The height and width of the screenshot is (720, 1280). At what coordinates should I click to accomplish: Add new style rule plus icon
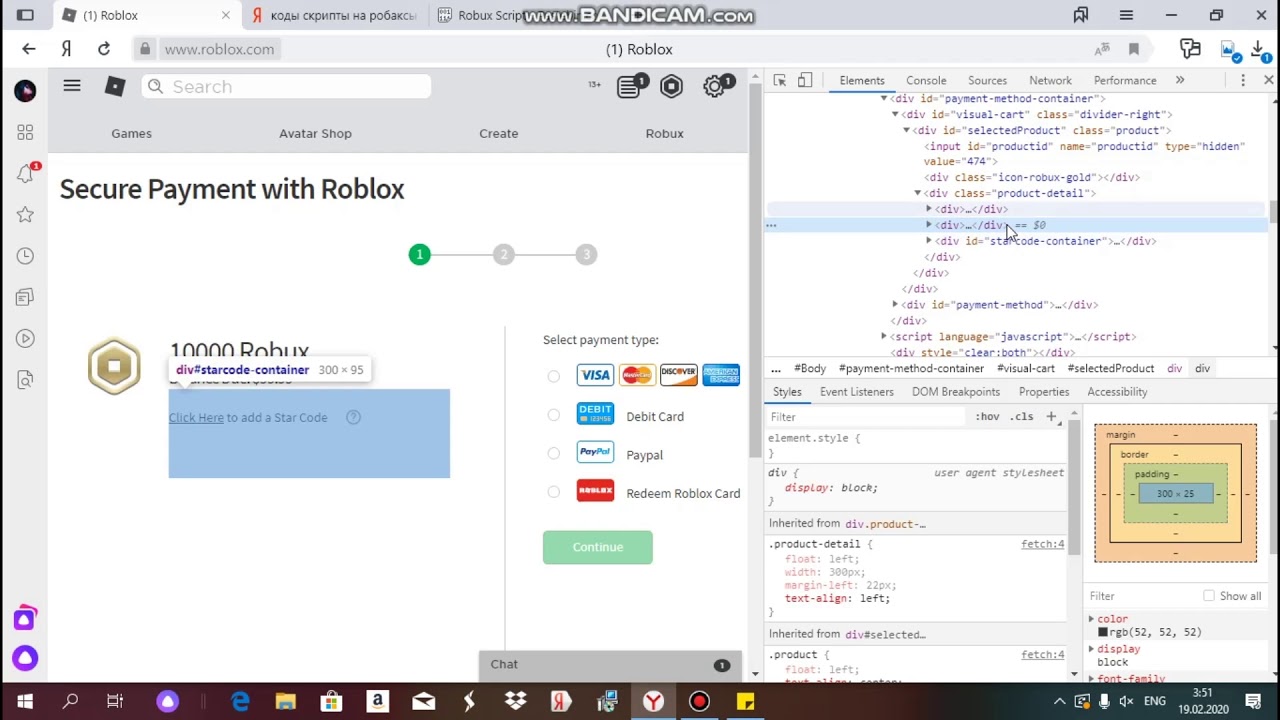1051,416
